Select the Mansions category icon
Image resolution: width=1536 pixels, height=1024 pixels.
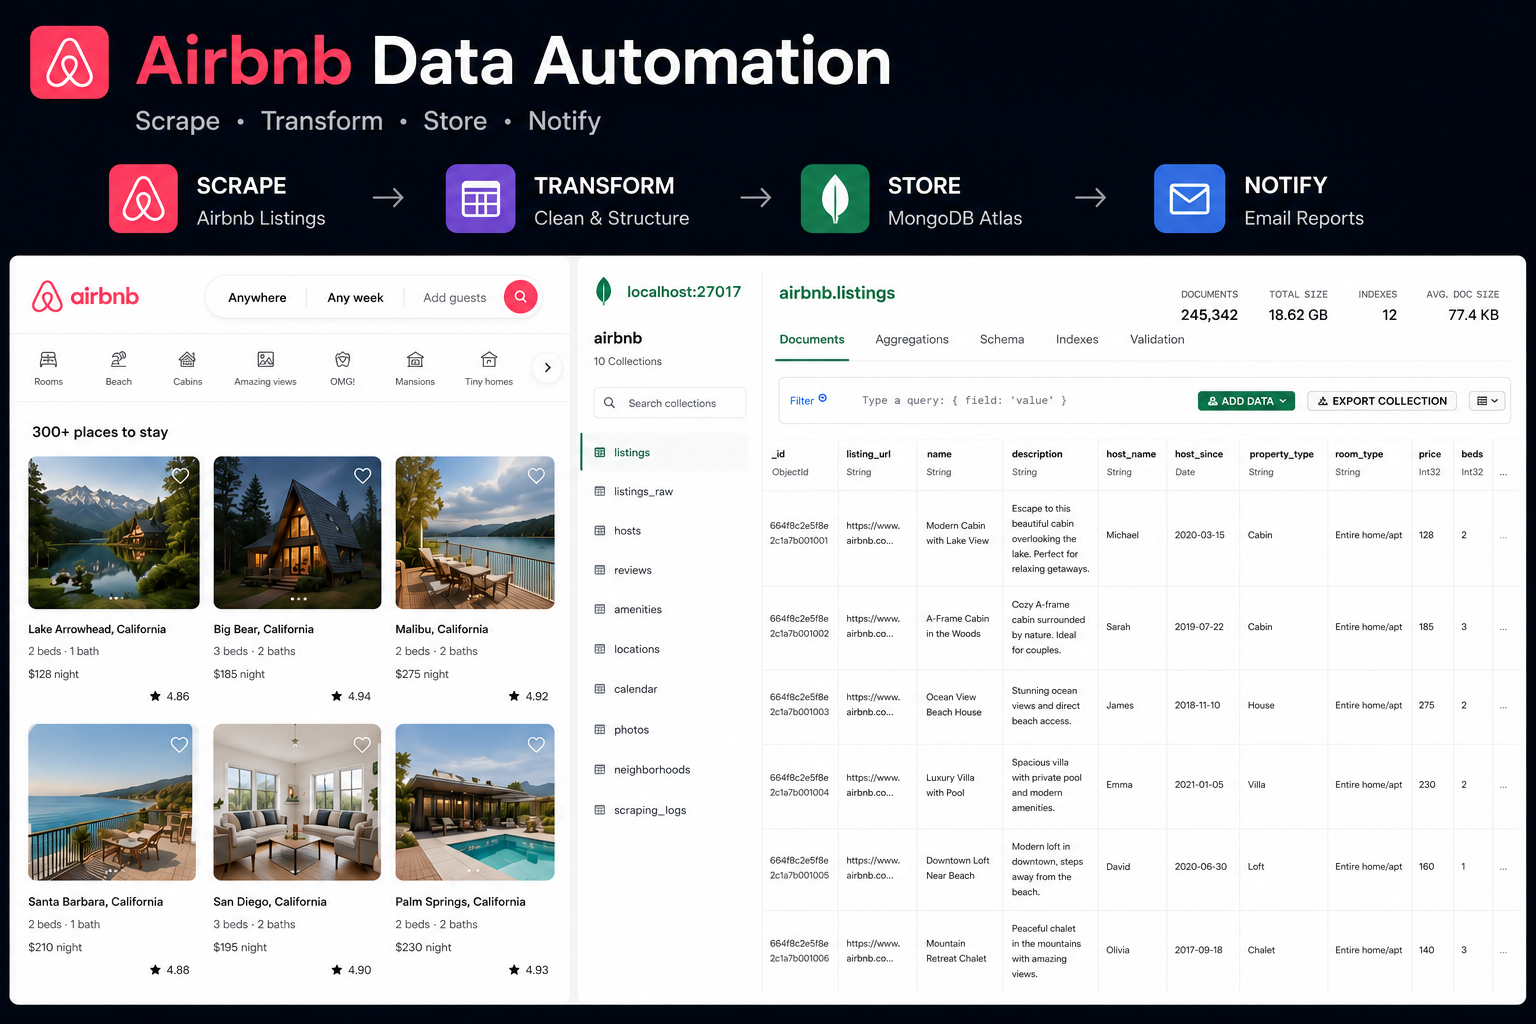click(415, 359)
